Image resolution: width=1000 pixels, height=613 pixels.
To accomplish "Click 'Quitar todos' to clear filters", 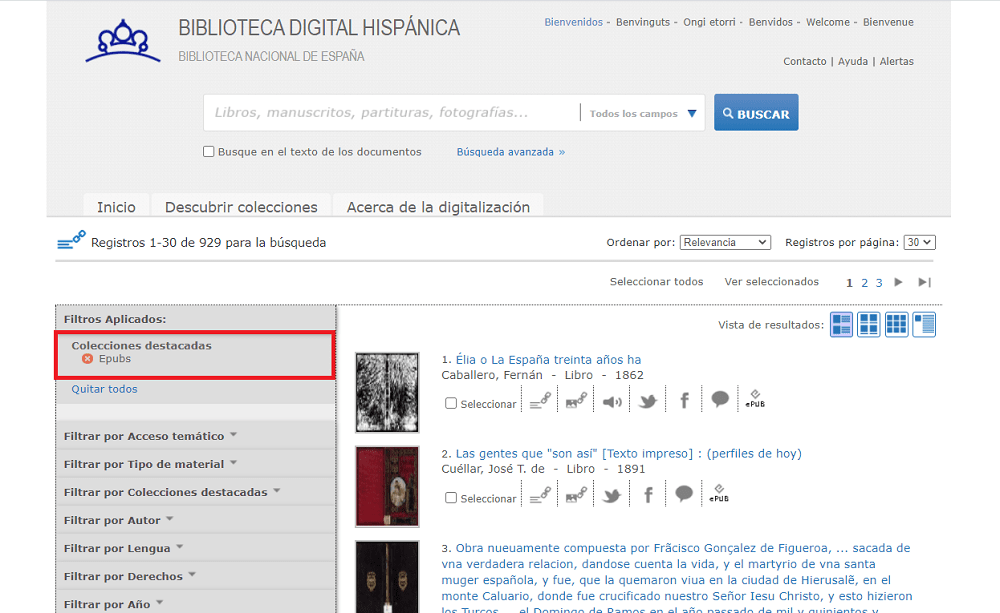I will (104, 389).
